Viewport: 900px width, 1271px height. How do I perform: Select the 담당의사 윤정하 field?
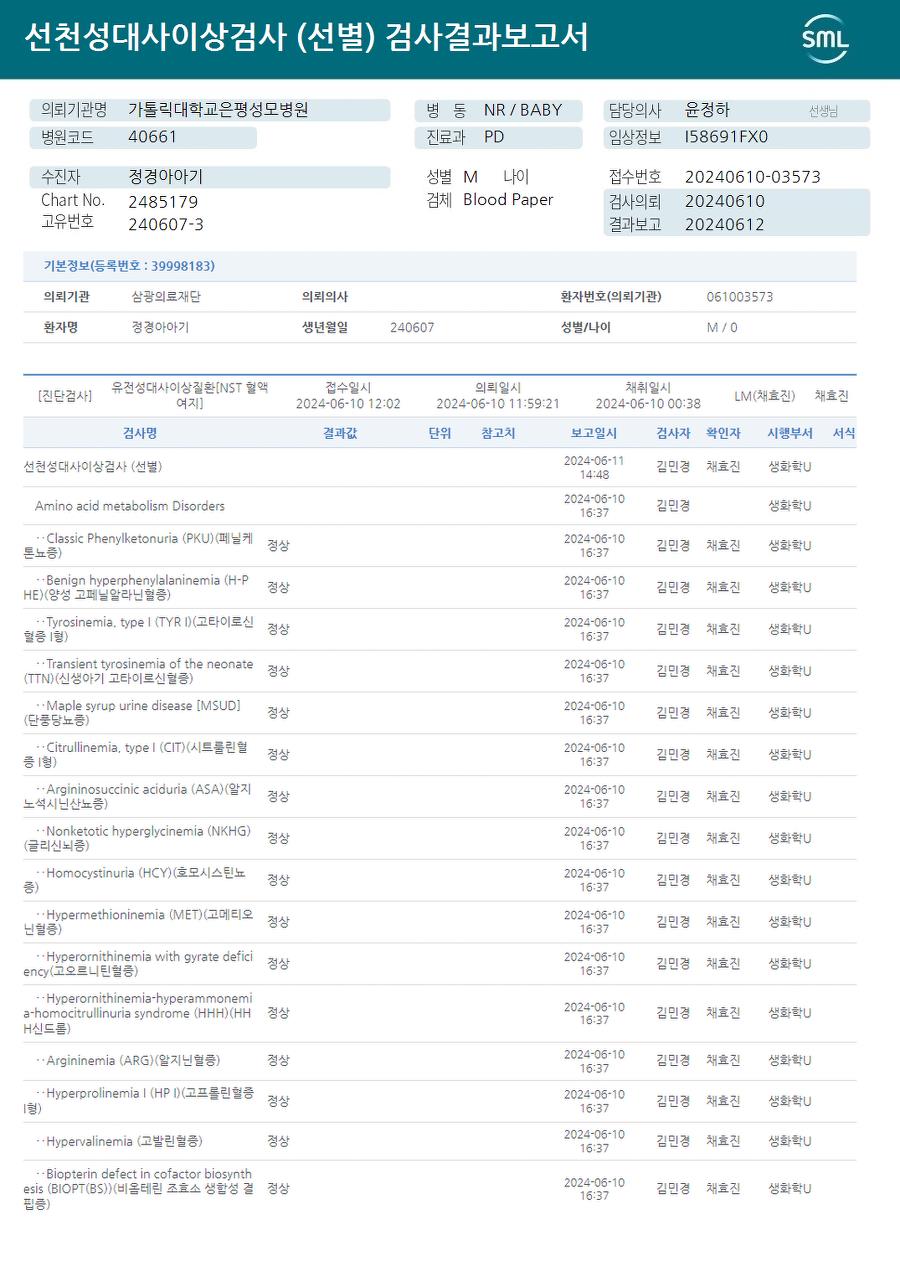[736, 110]
